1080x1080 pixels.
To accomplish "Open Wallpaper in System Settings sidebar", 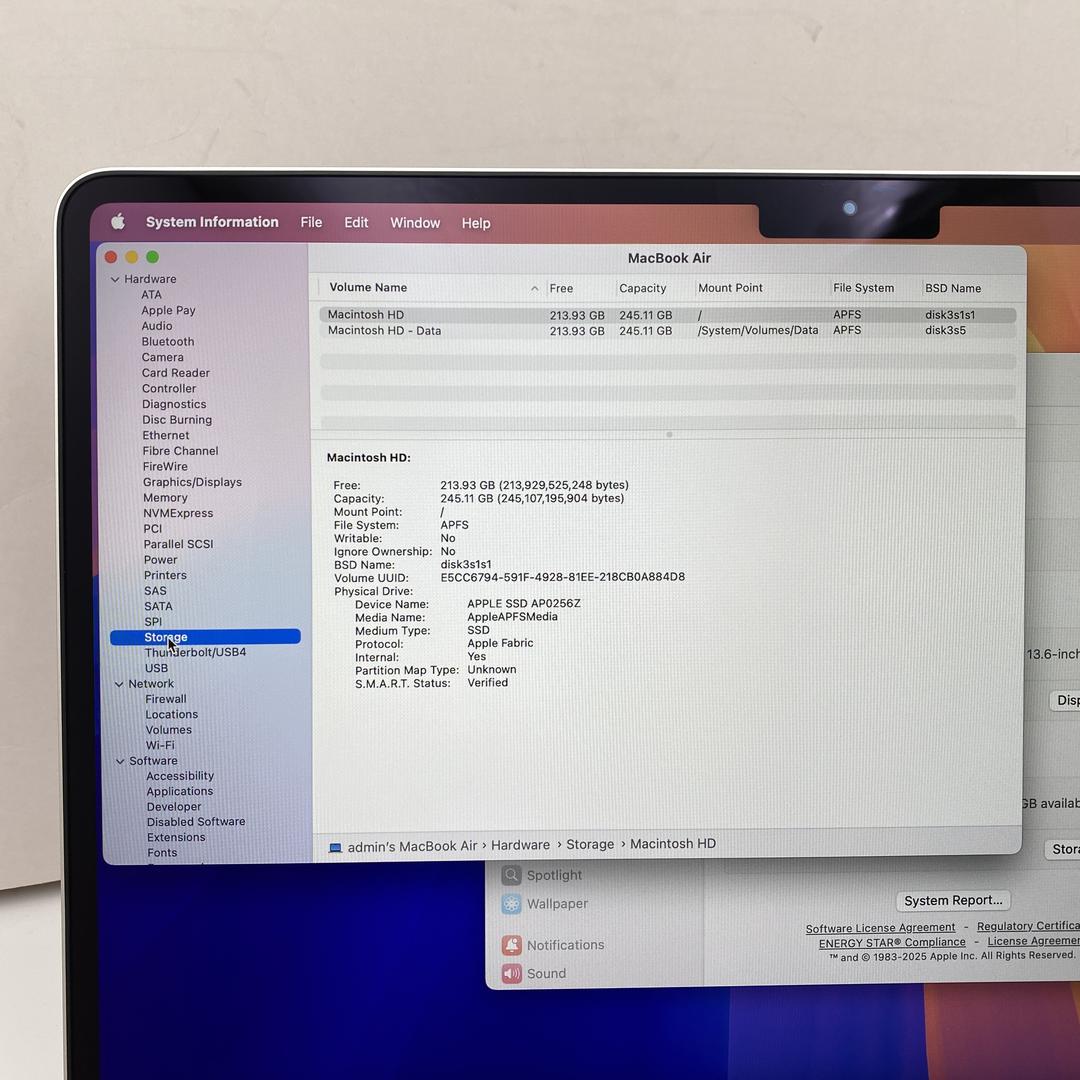I will click(x=544, y=904).
